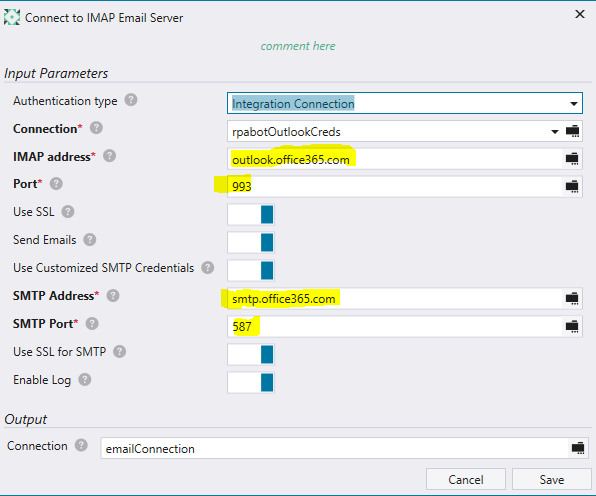Click inside the SMTP Port input field
The height and width of the screenshot is (496, 596).
395,326
